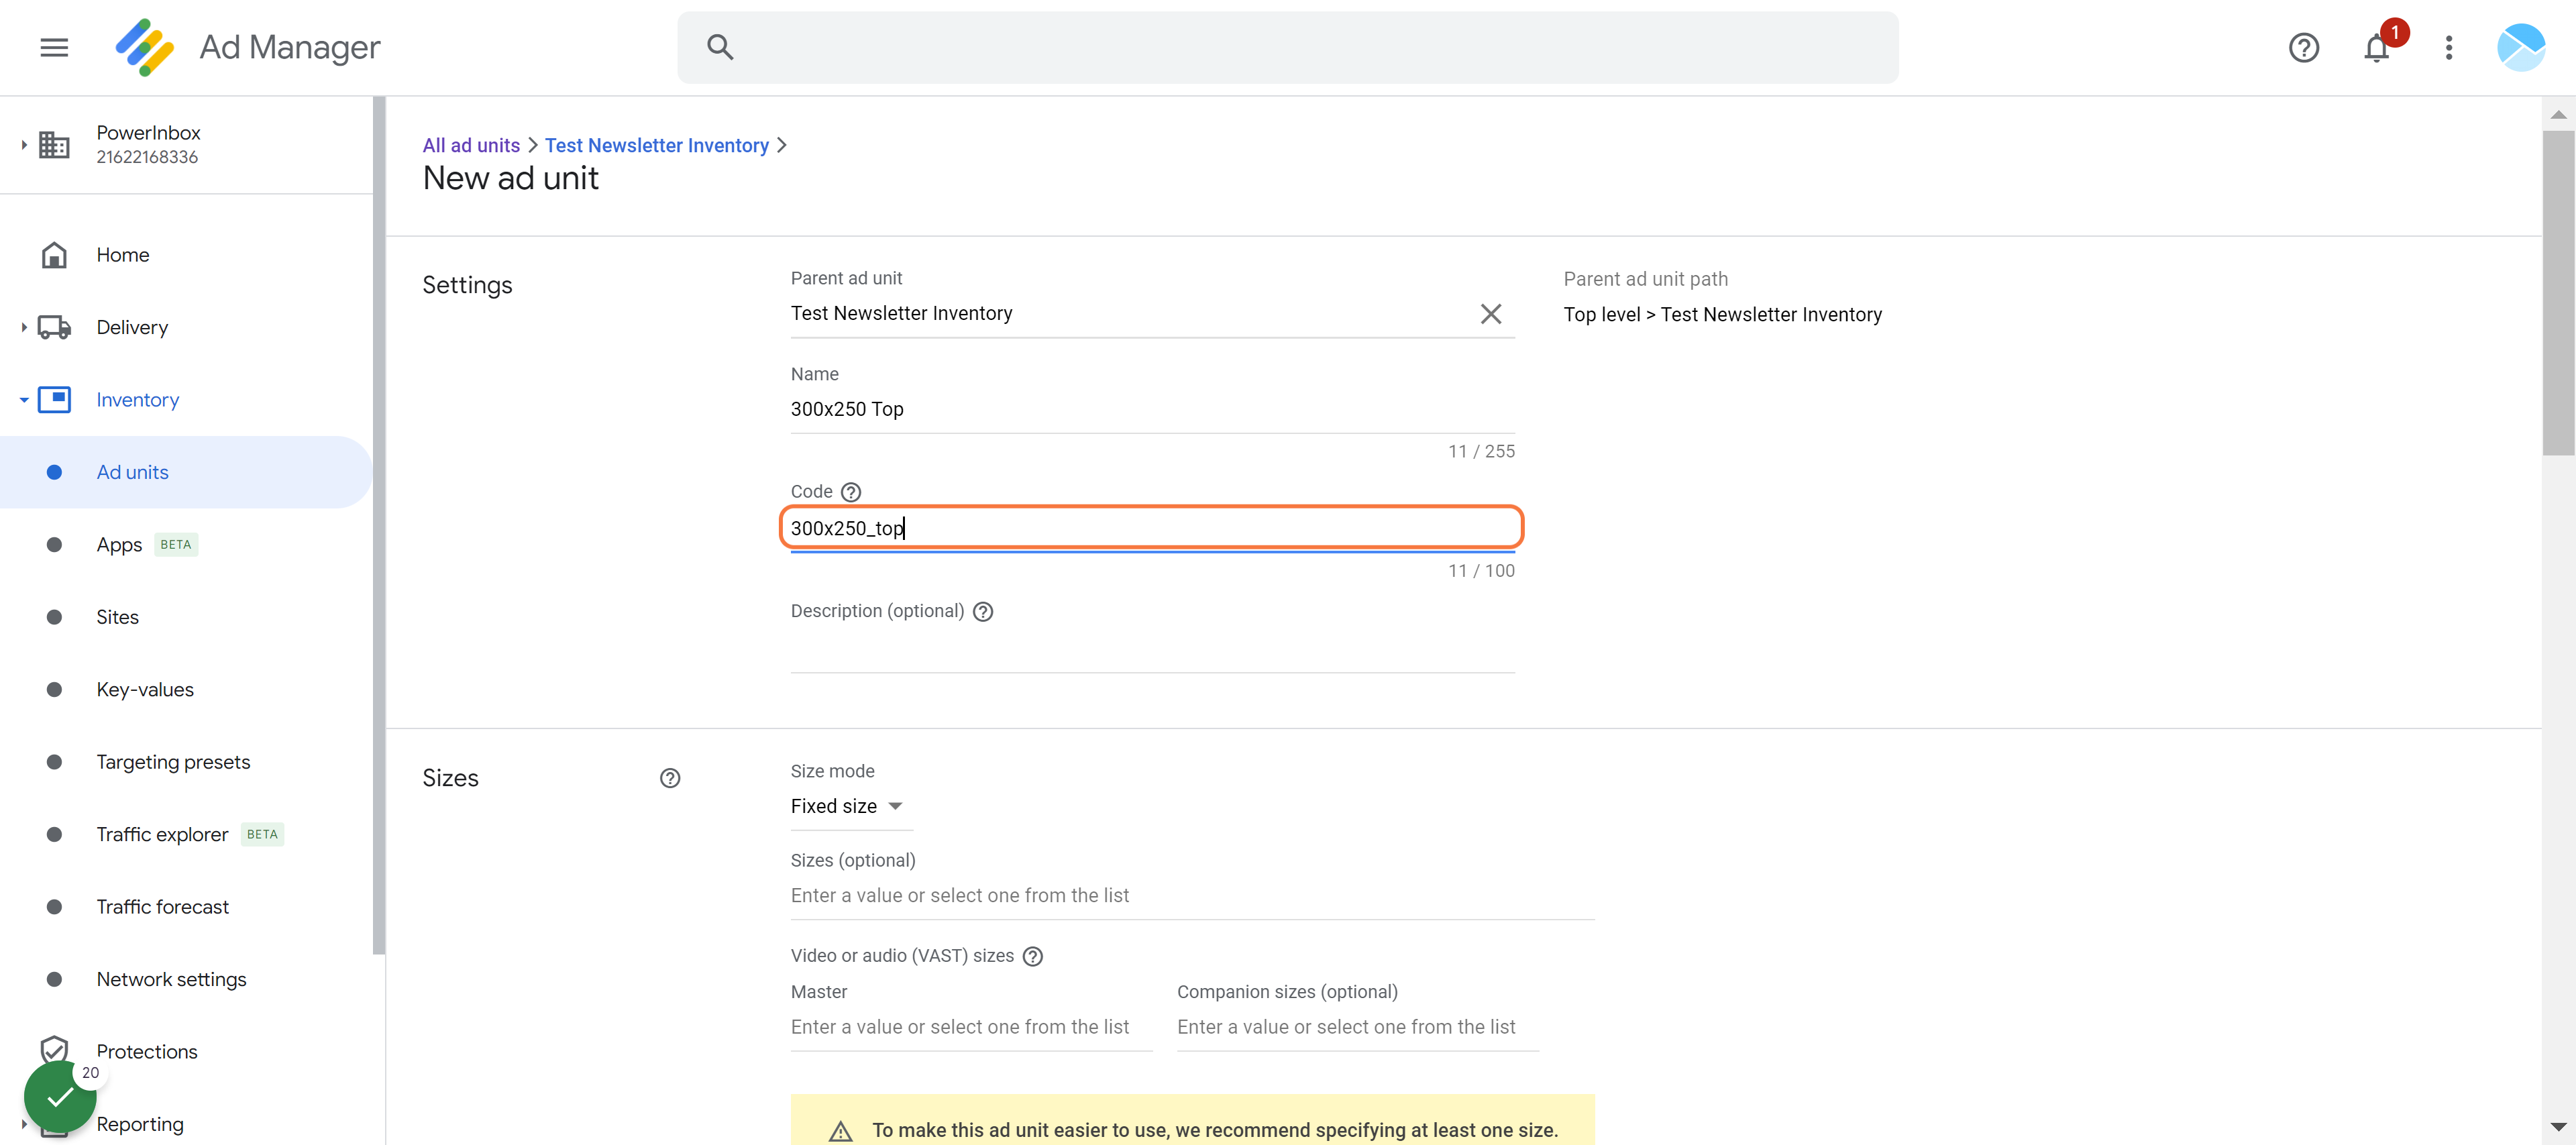Select Targeting presets in the sidebar
The height and width of the screenshot is (1145, 2576).
173,761
